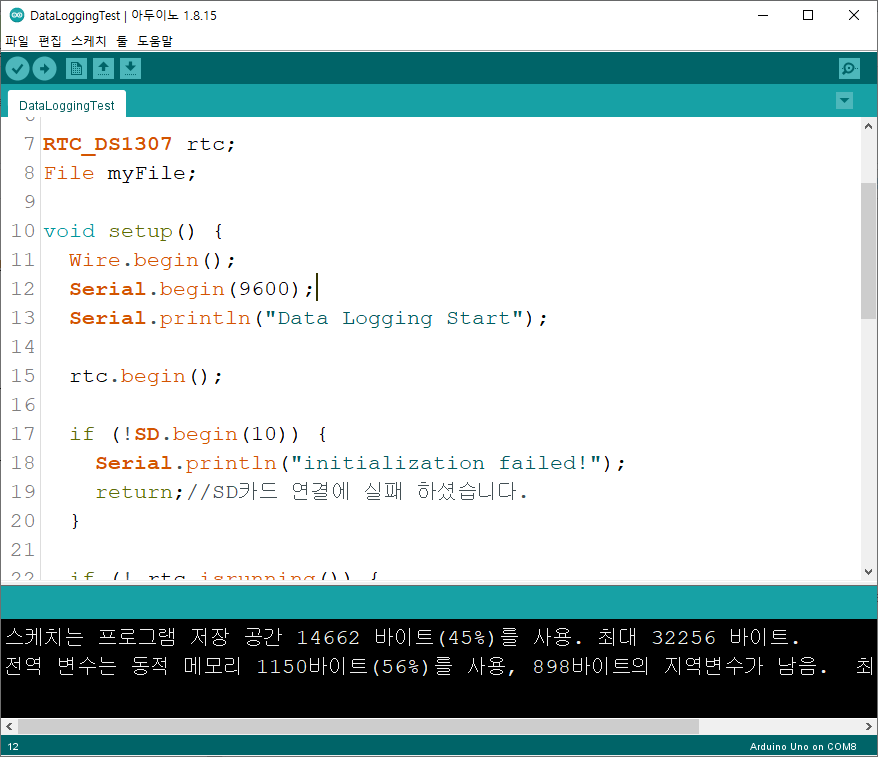Click the editor scroll down arrow
The height and width of the screenshot is (757, 878).
pyautogui.click(x=868, y=572)
